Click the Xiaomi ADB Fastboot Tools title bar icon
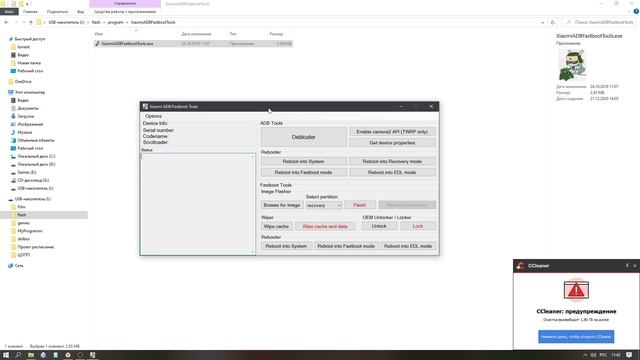The image size is (640, 360). point(145,107)
